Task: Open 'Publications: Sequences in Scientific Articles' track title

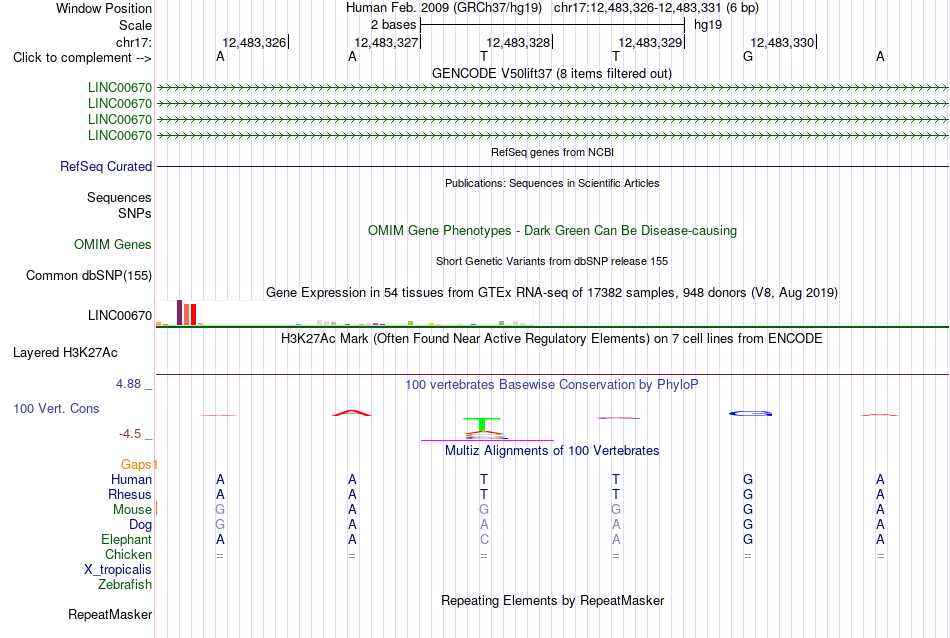Action: [x=552, y=183]
